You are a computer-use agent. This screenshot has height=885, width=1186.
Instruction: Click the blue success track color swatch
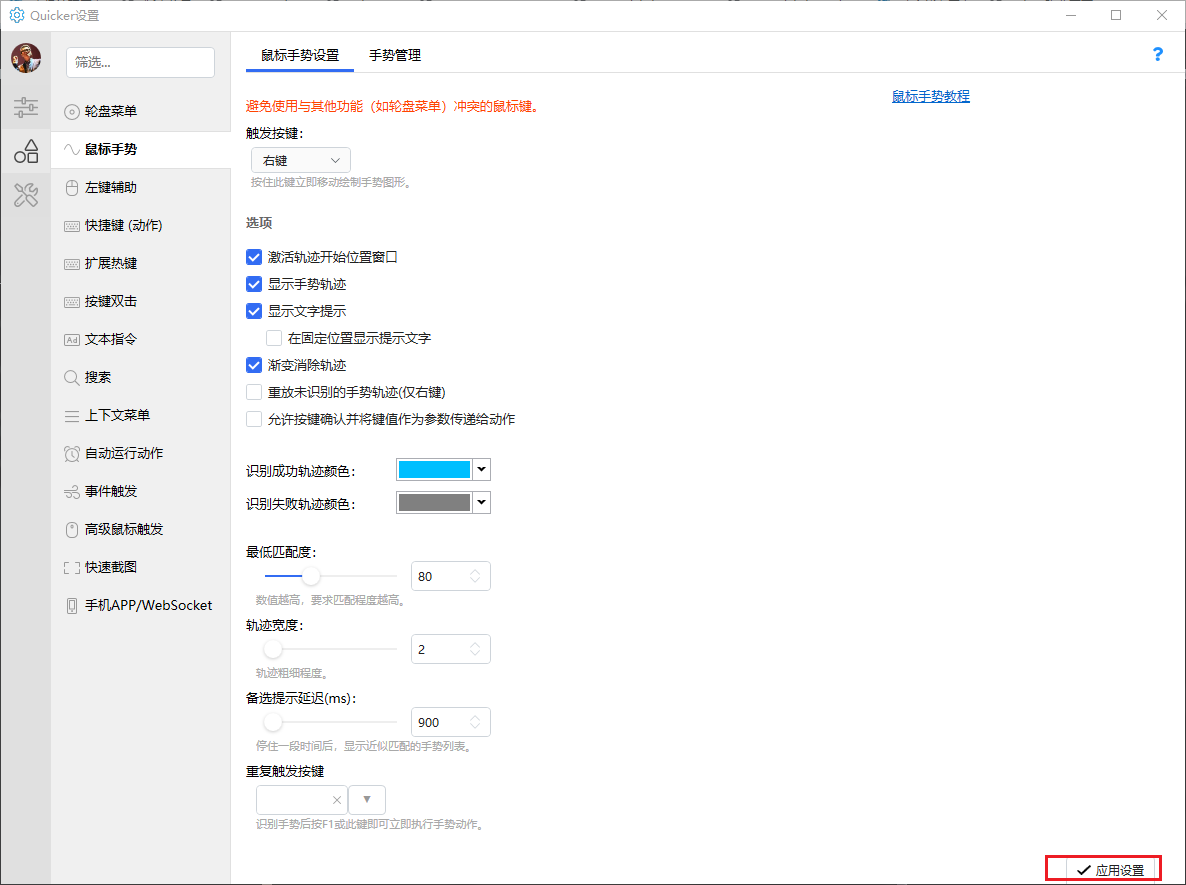click(x=434, y=470)
